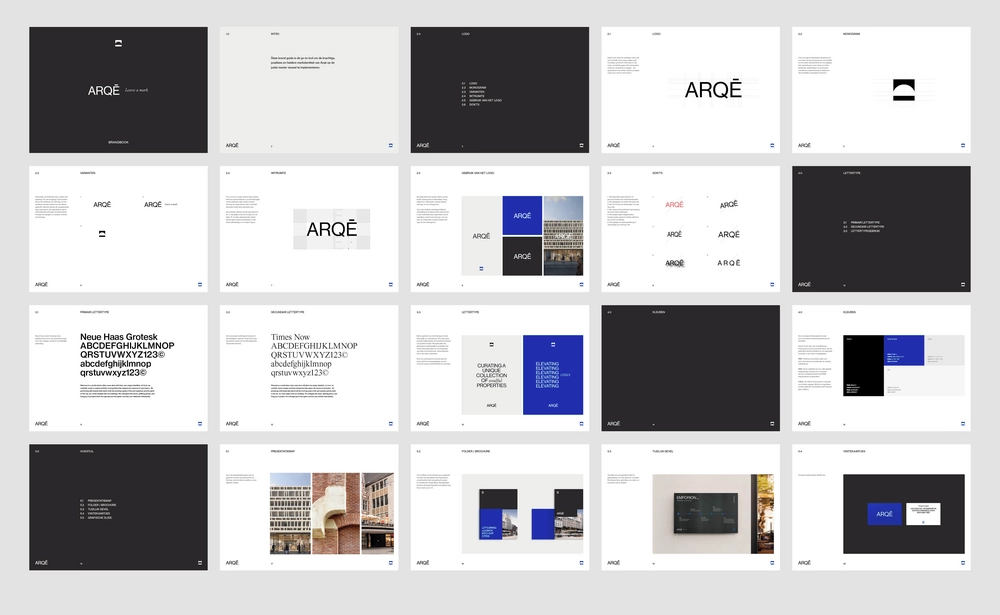Select the red ARQĒ logo on the Don'ts page

(675, 204)
